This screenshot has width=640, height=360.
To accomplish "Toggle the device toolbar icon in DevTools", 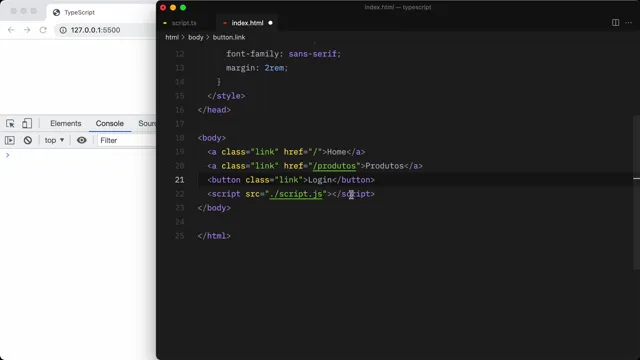I will 27,123.
